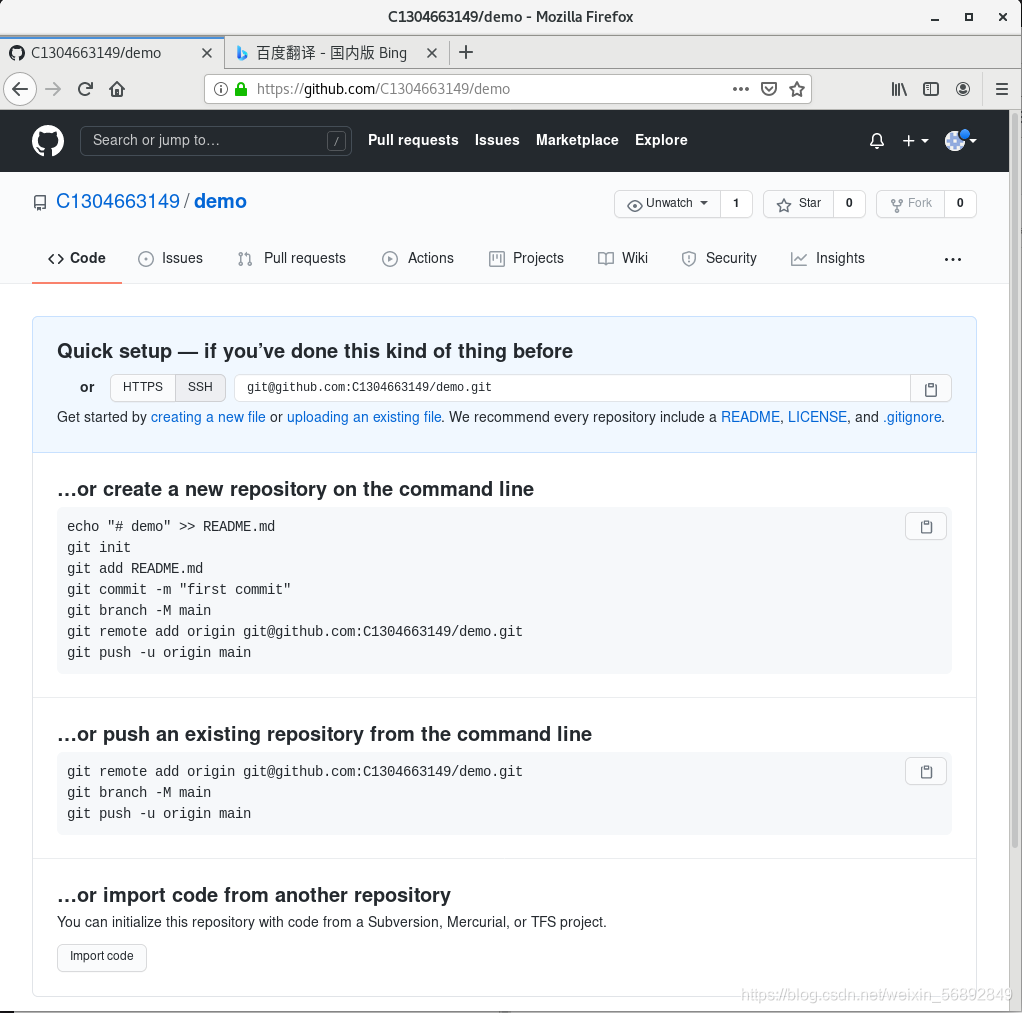The height and width of the screenshot is (1013, 1022).
Task: Click Firefox back arrow button
Action: [x=20, y=89]
